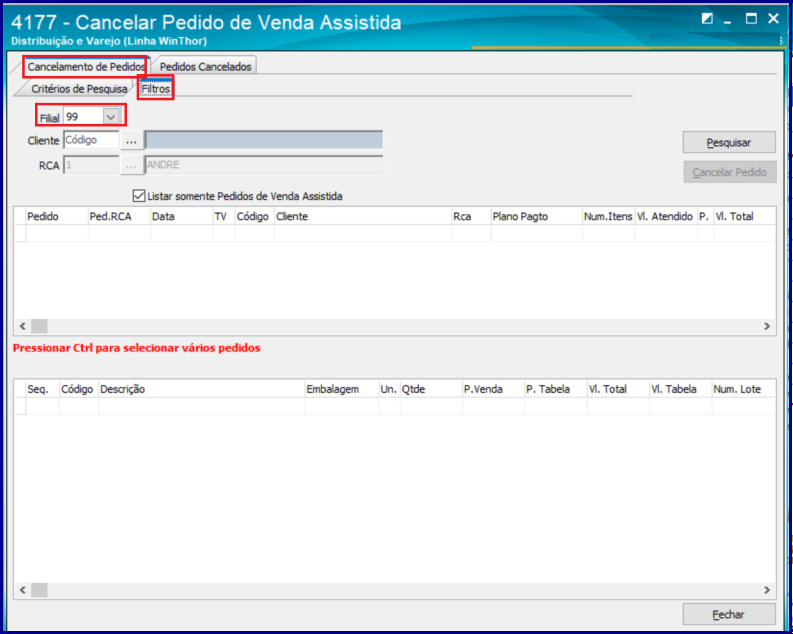Viewport: 793px width, 634px height.
Task: Click the Cancelar Pedido button
Action: [x=729, y=172]
